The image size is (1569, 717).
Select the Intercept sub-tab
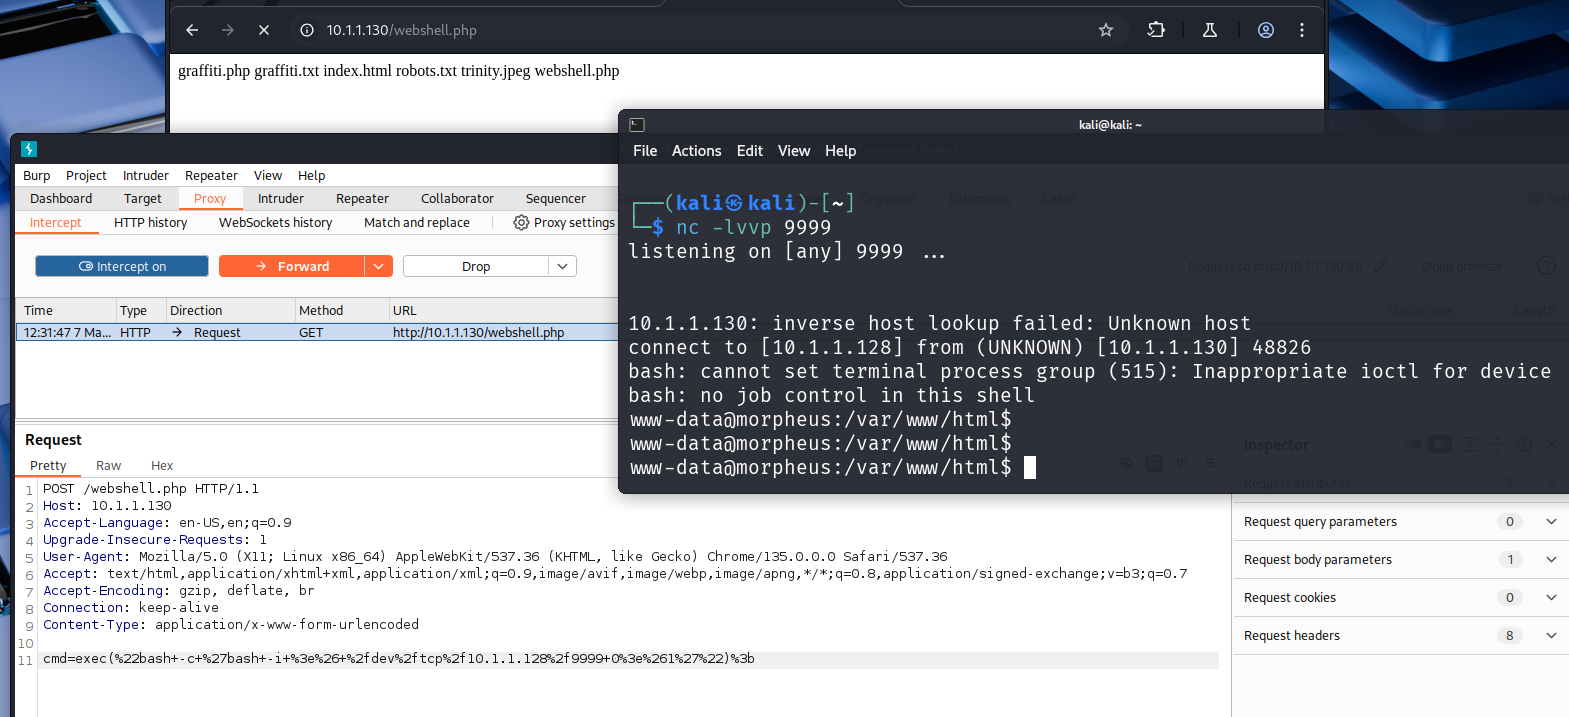coord(56,222)
